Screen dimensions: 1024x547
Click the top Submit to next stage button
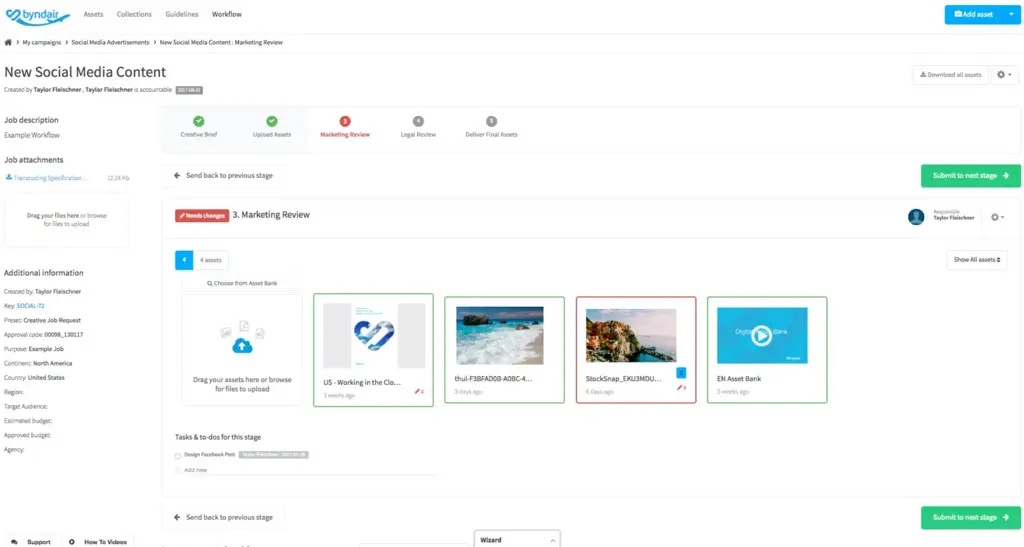pos(970,176)
